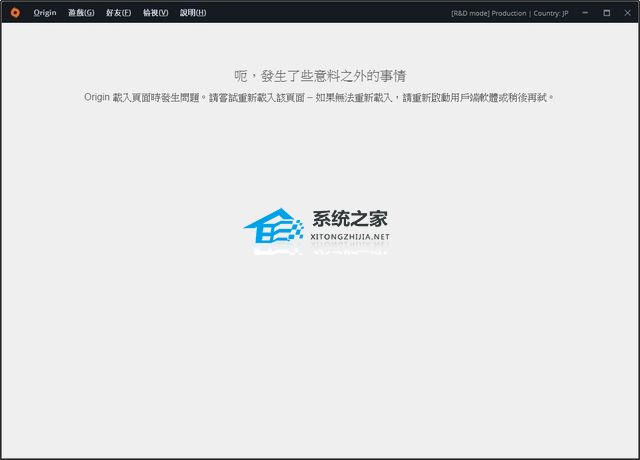Maximize the Origin window
This screenshot has width=640, height=460.
click(x=607, y=13)
